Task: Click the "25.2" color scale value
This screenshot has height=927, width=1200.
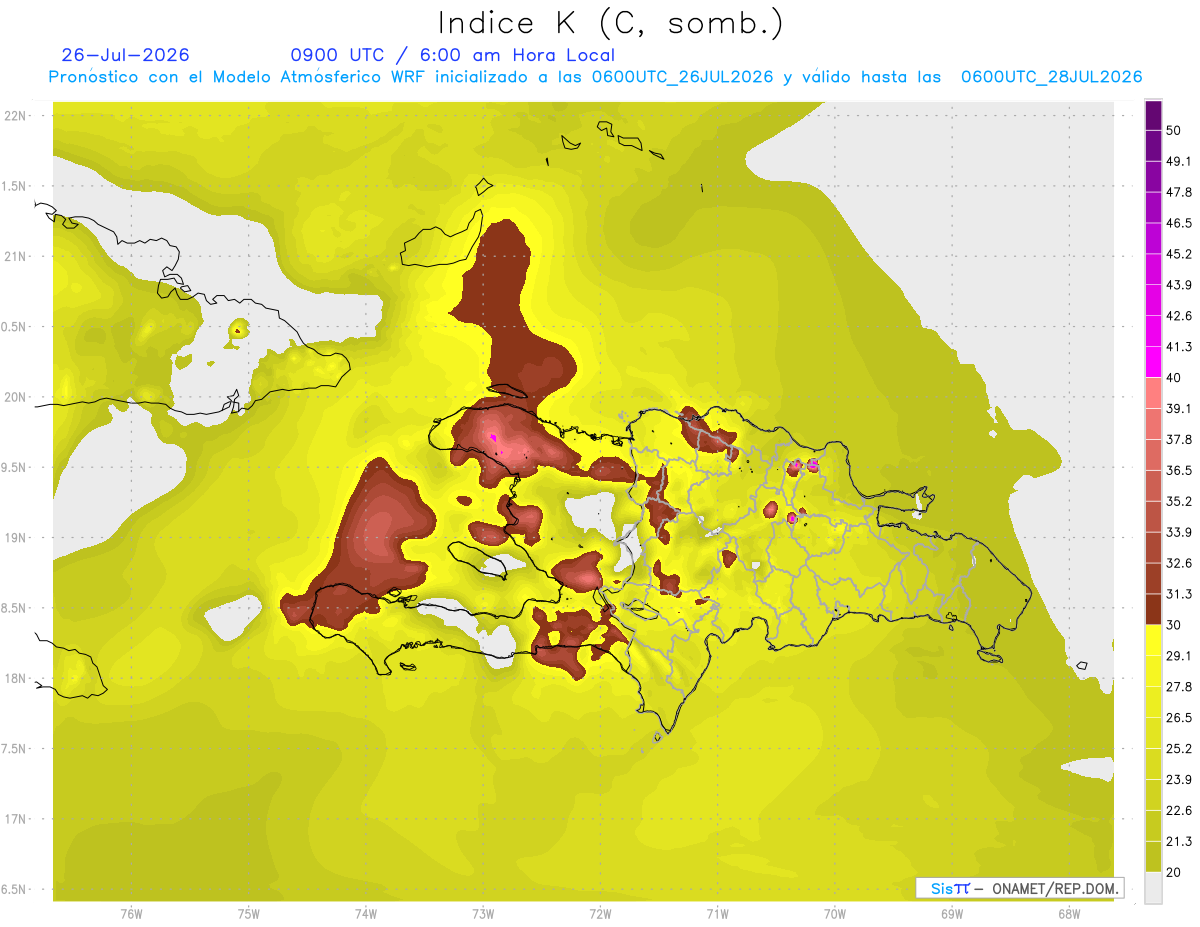Action: (x=1180, y=749)
